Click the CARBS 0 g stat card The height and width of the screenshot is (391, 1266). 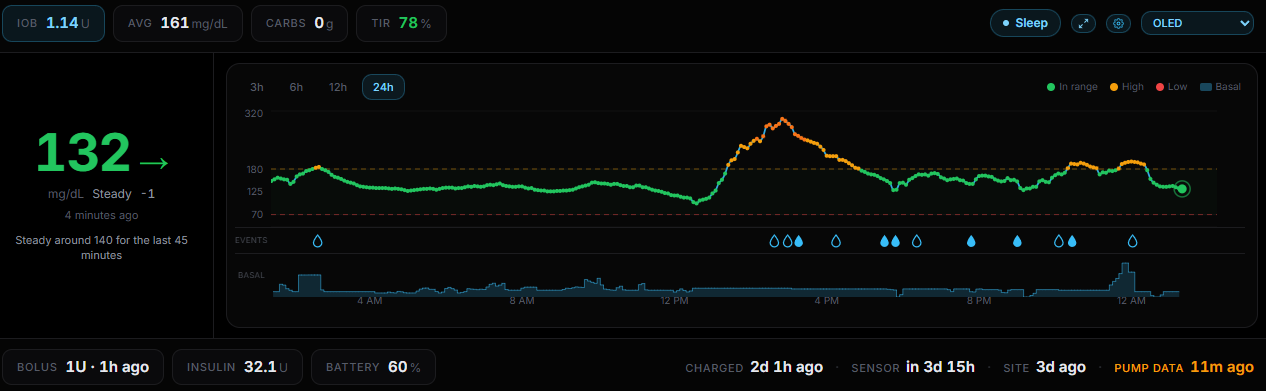(x=299, y=23)
